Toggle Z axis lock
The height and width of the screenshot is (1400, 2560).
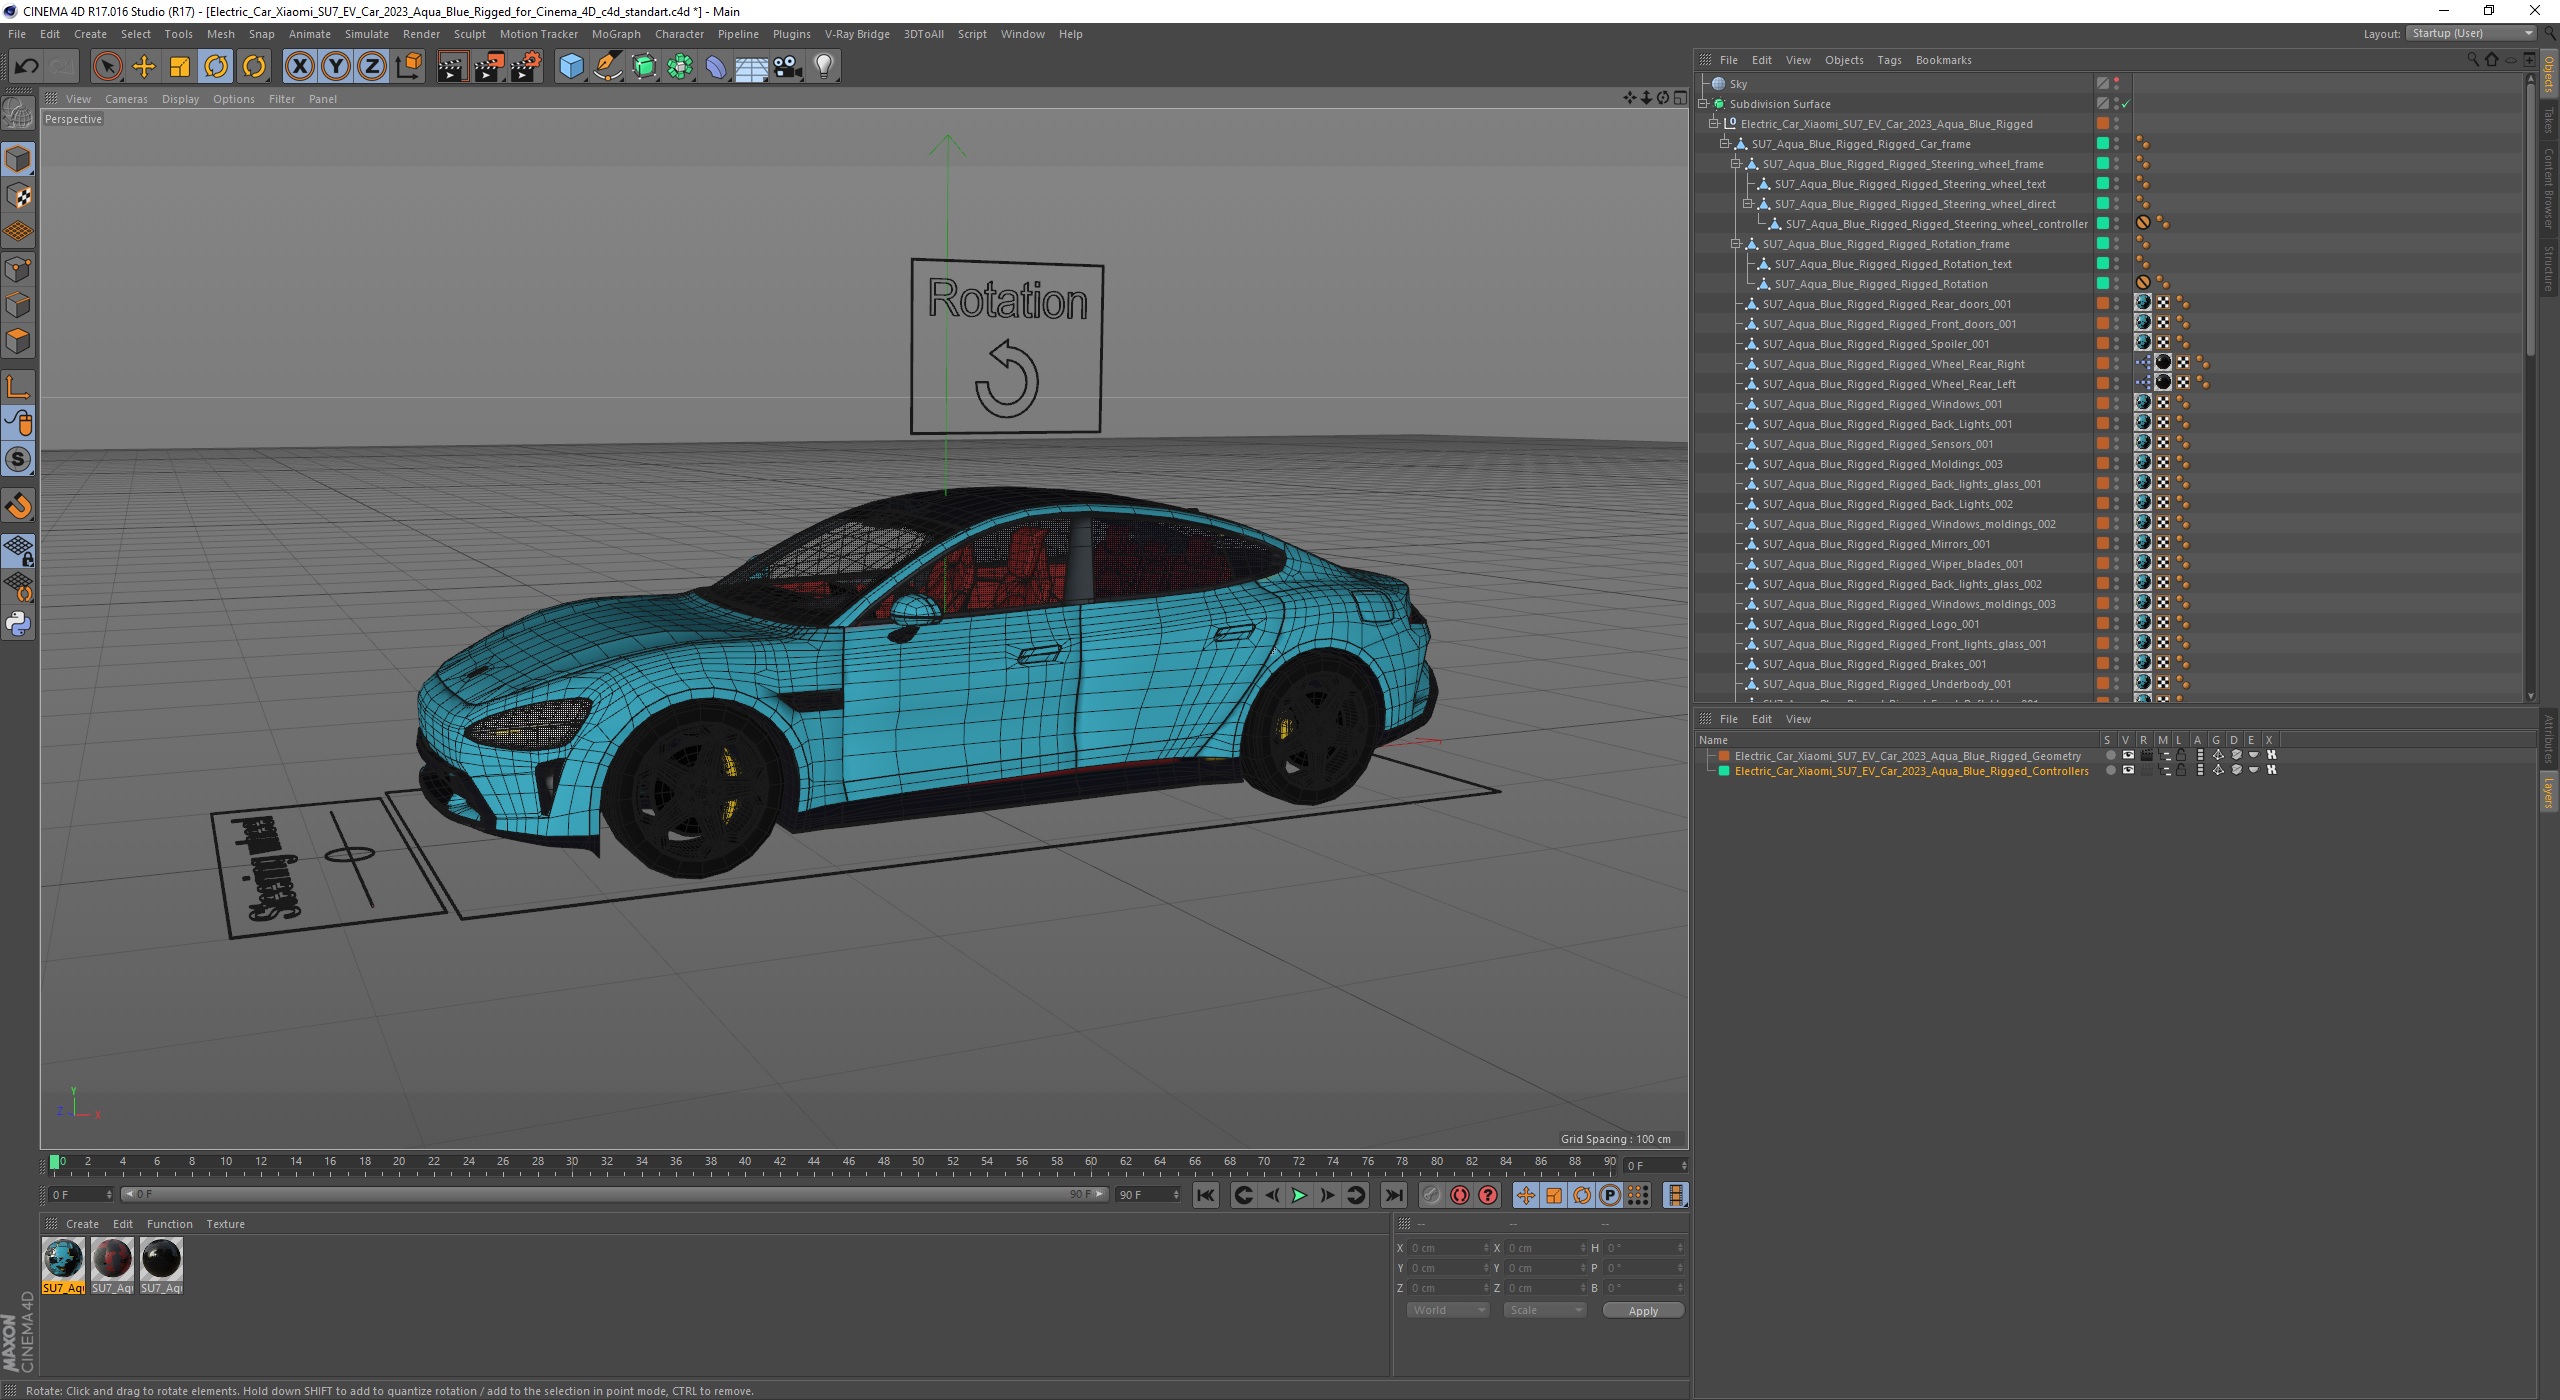[372, 67]
